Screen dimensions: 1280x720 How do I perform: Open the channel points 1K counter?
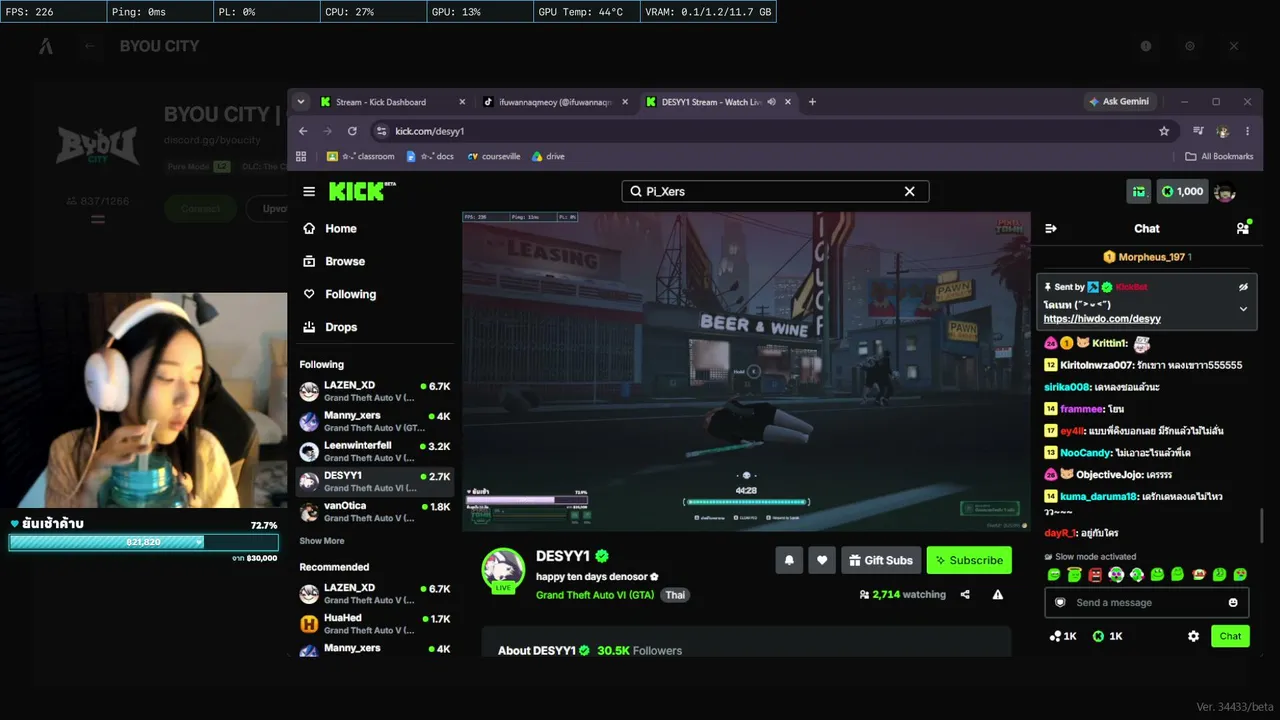pyautogui.click(x=1062, y=636)
